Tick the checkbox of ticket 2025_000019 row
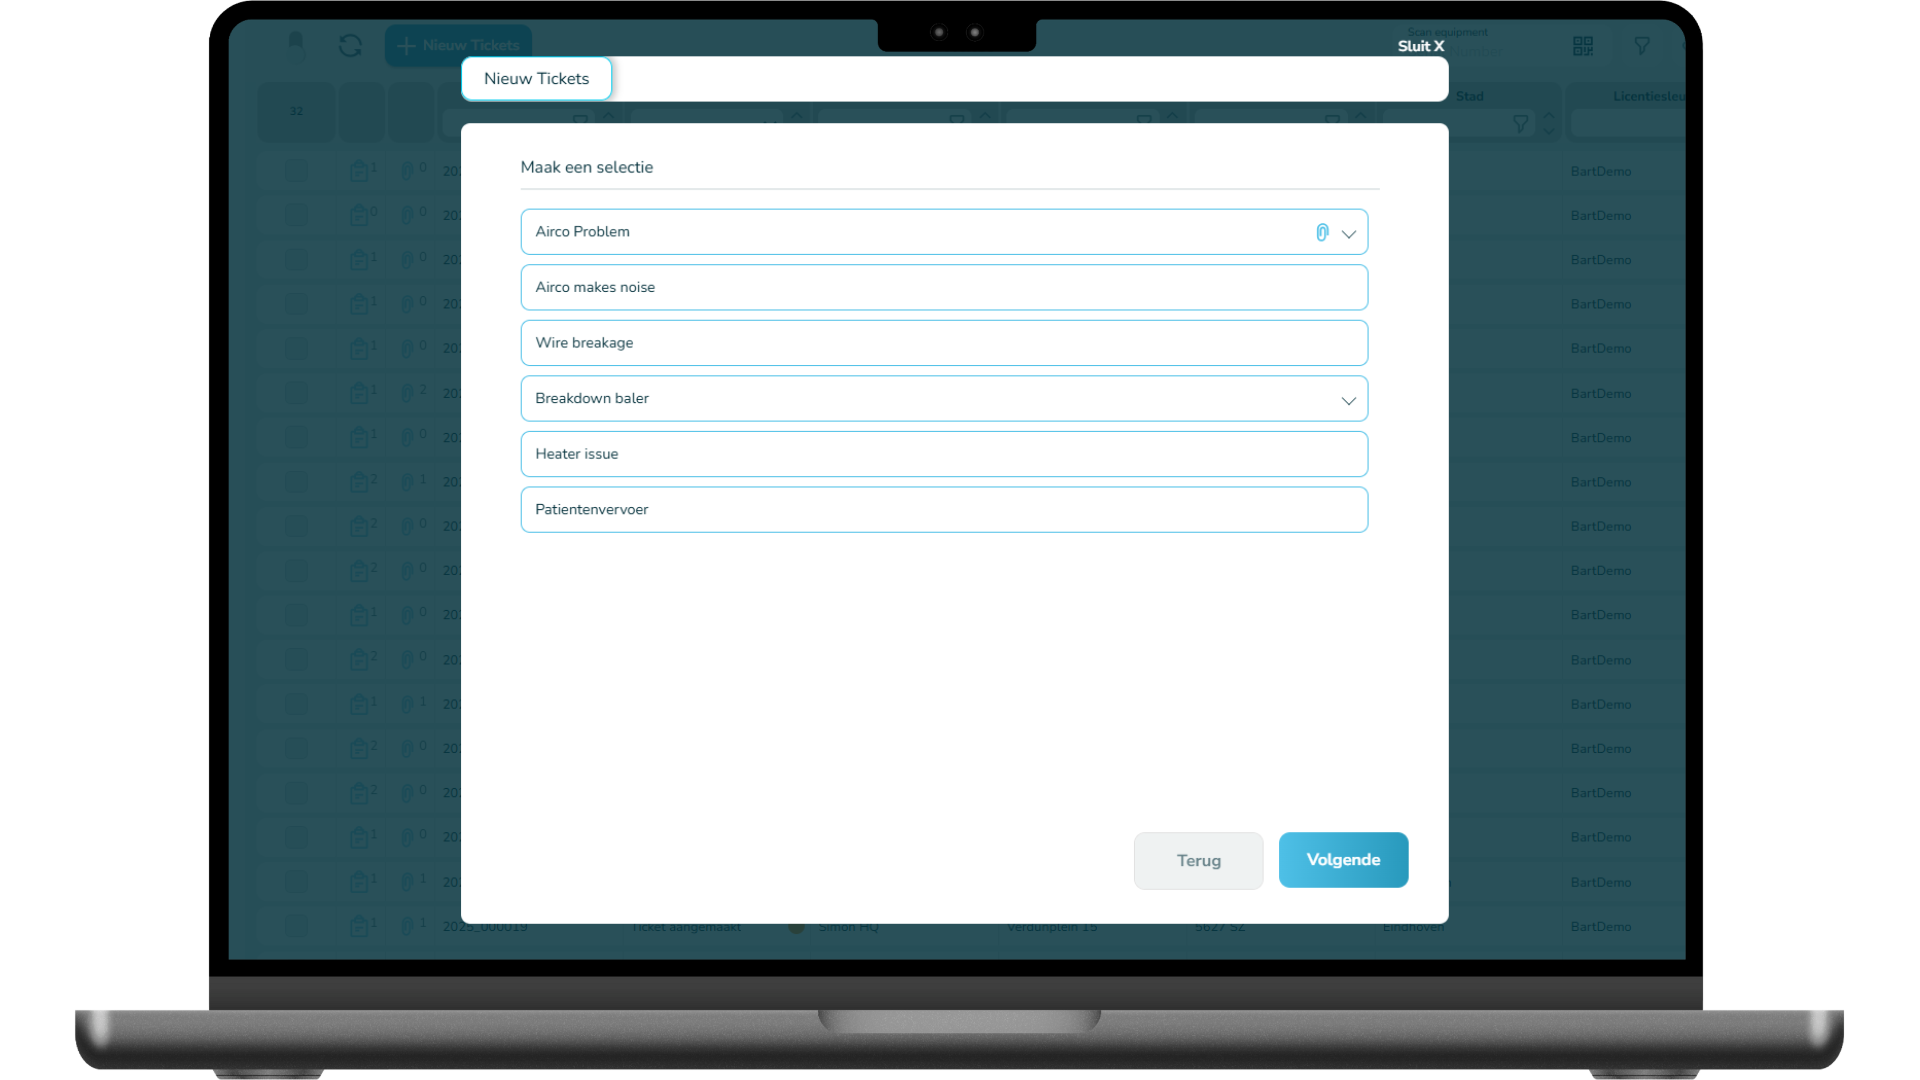The height and width of the screenshot is (1080, 1920). (x=296, y=926)
